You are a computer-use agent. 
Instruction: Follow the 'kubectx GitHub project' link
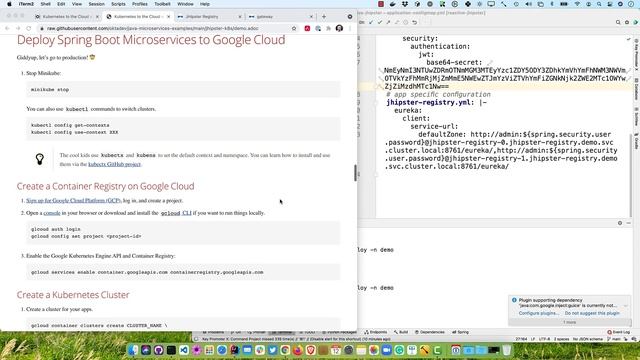[x=114, y=164]
